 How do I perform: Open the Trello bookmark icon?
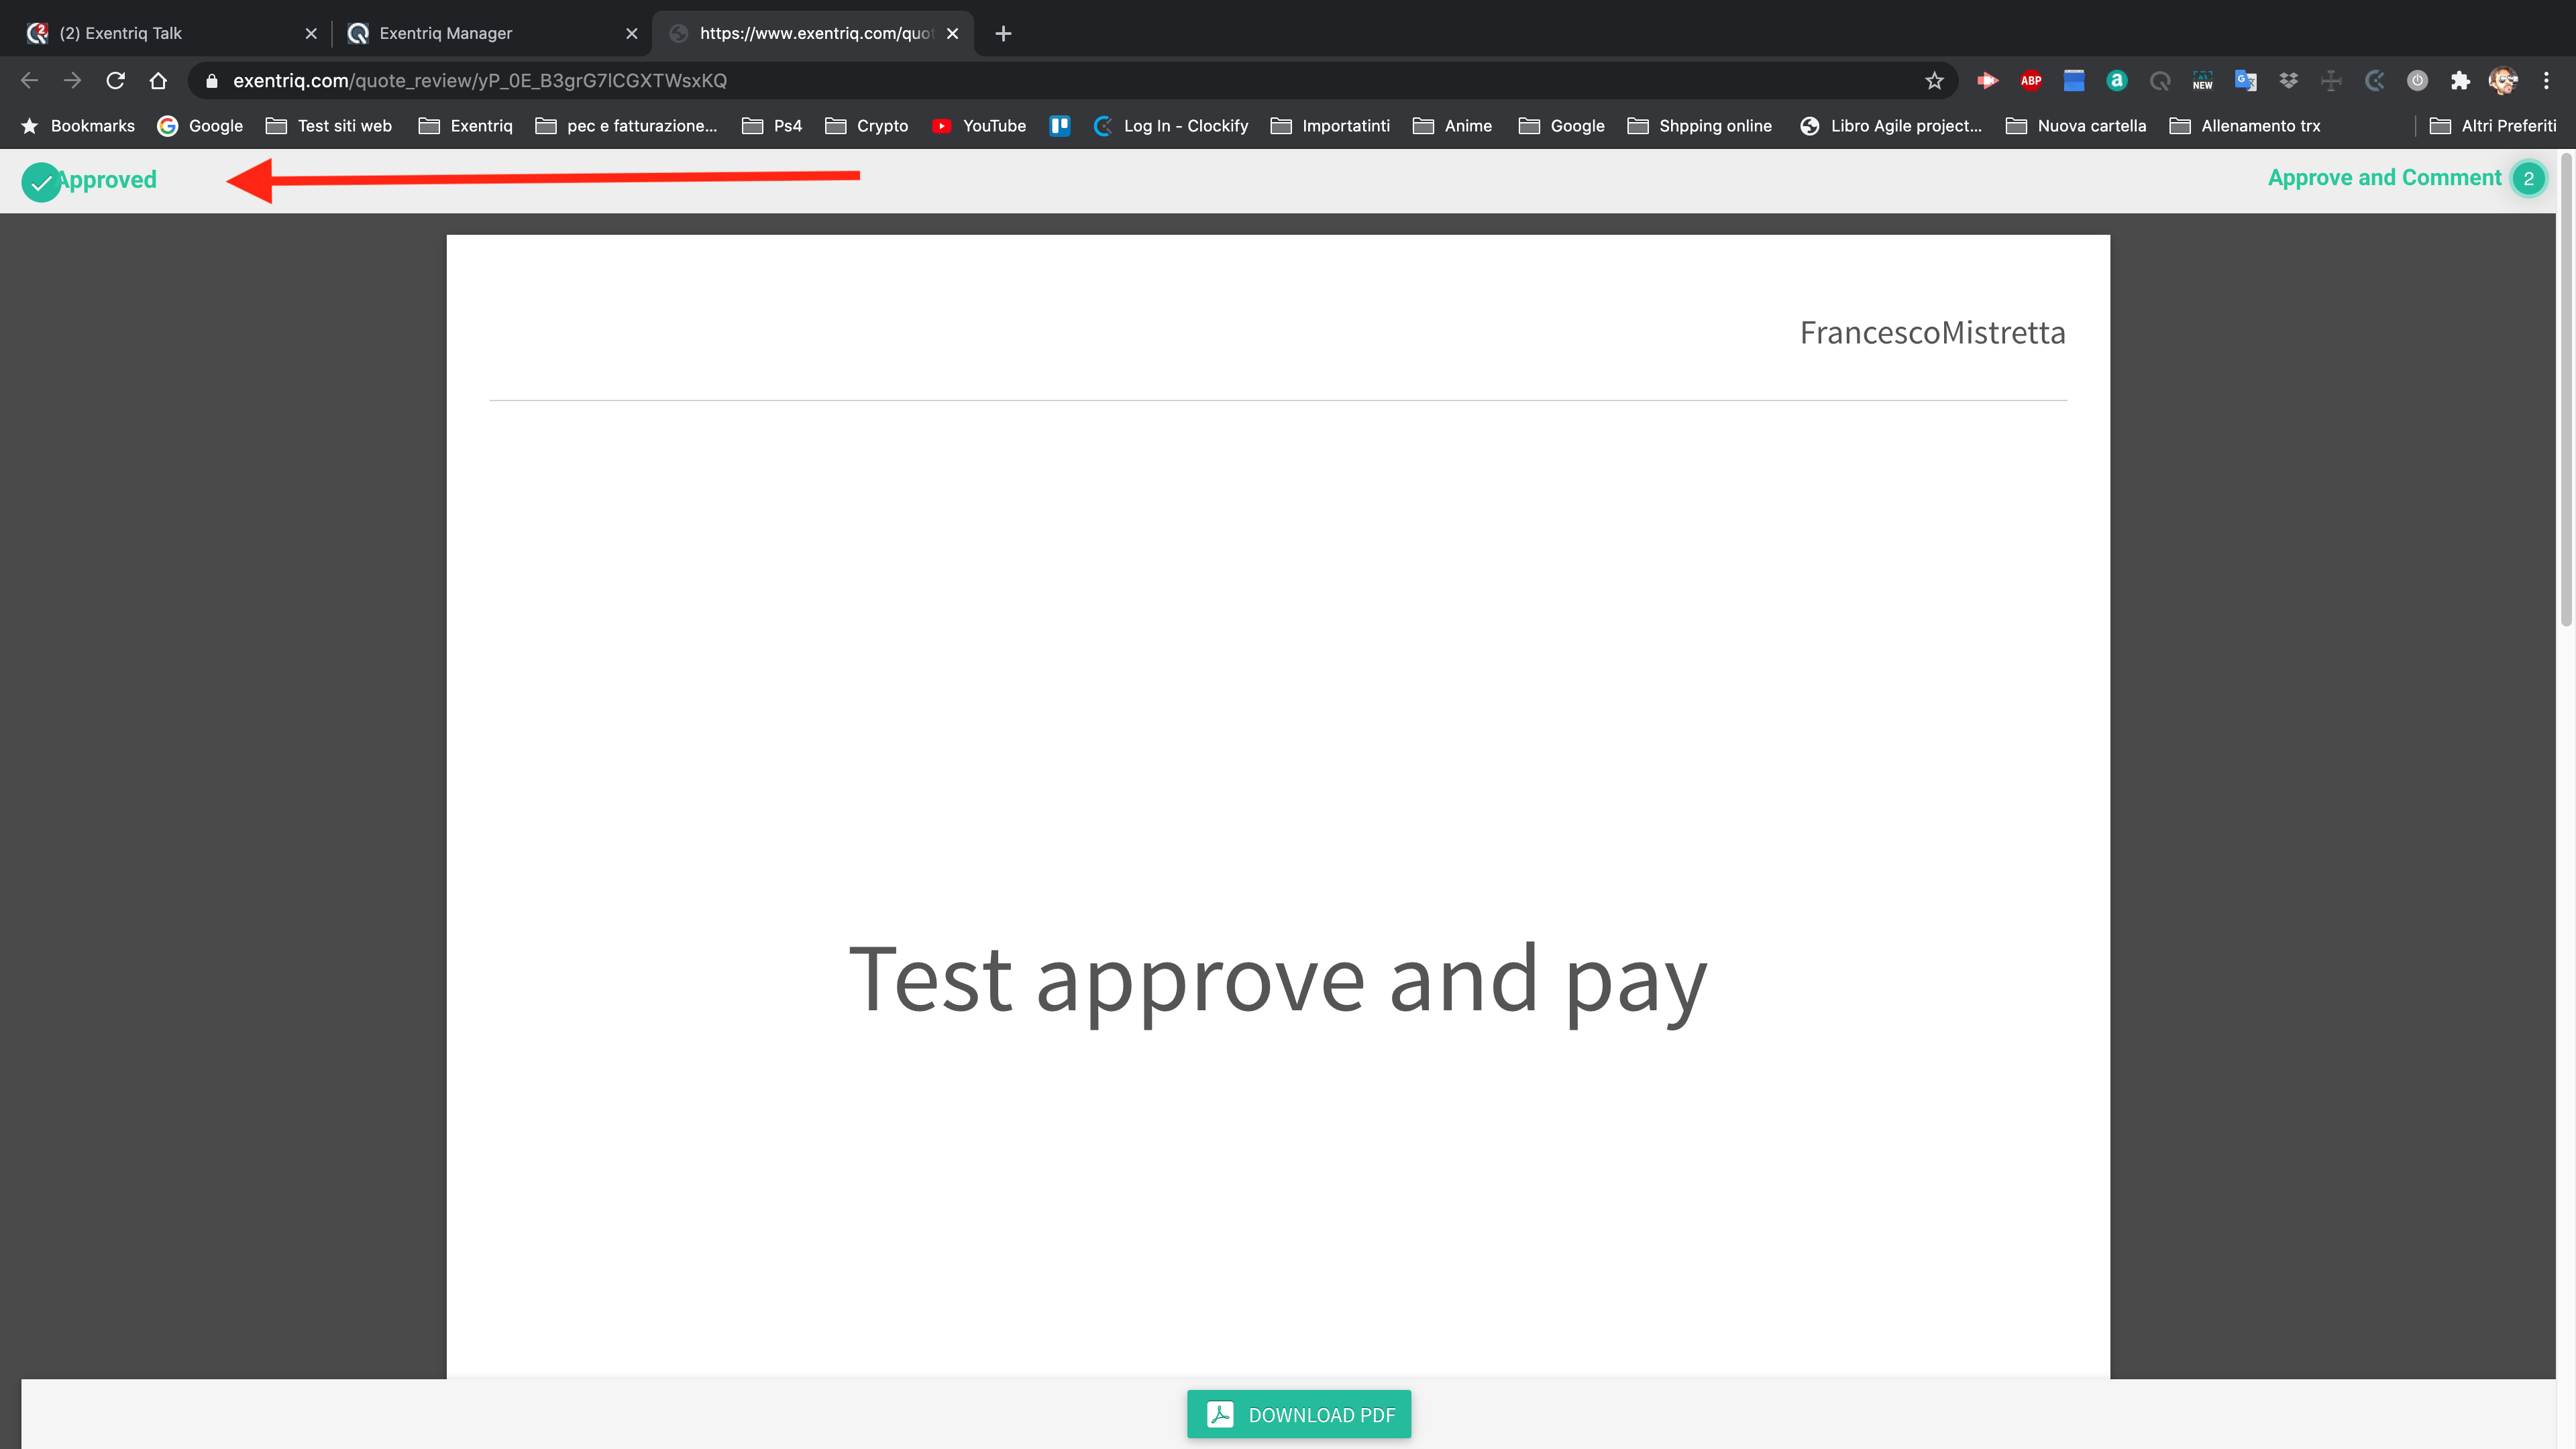tap(1060, 126)
